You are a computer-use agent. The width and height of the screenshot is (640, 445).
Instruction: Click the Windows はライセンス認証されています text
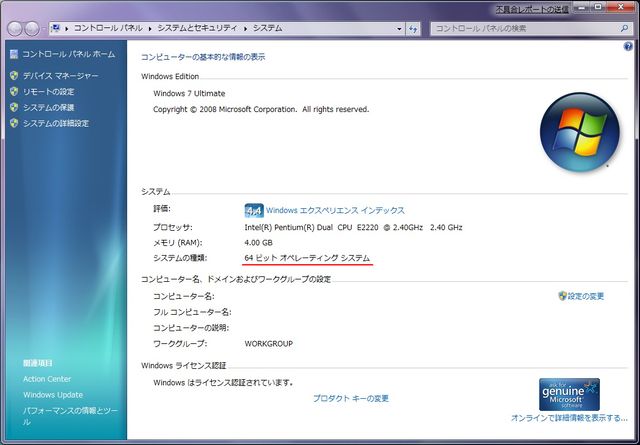(223, 383)
